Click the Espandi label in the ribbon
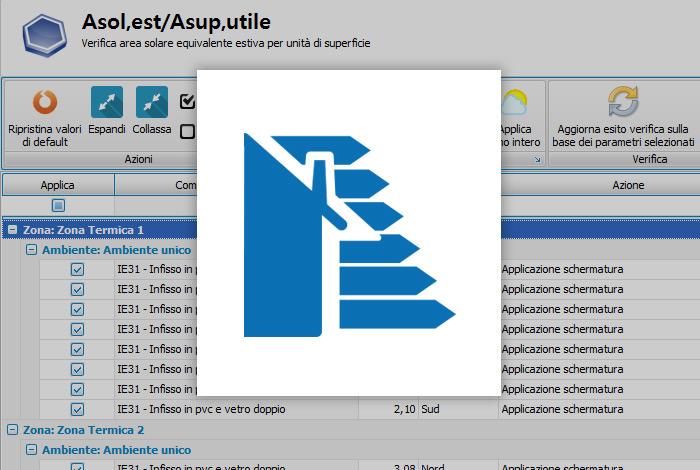The height and width of the screenshot is (470, 700). click(107, 129)
